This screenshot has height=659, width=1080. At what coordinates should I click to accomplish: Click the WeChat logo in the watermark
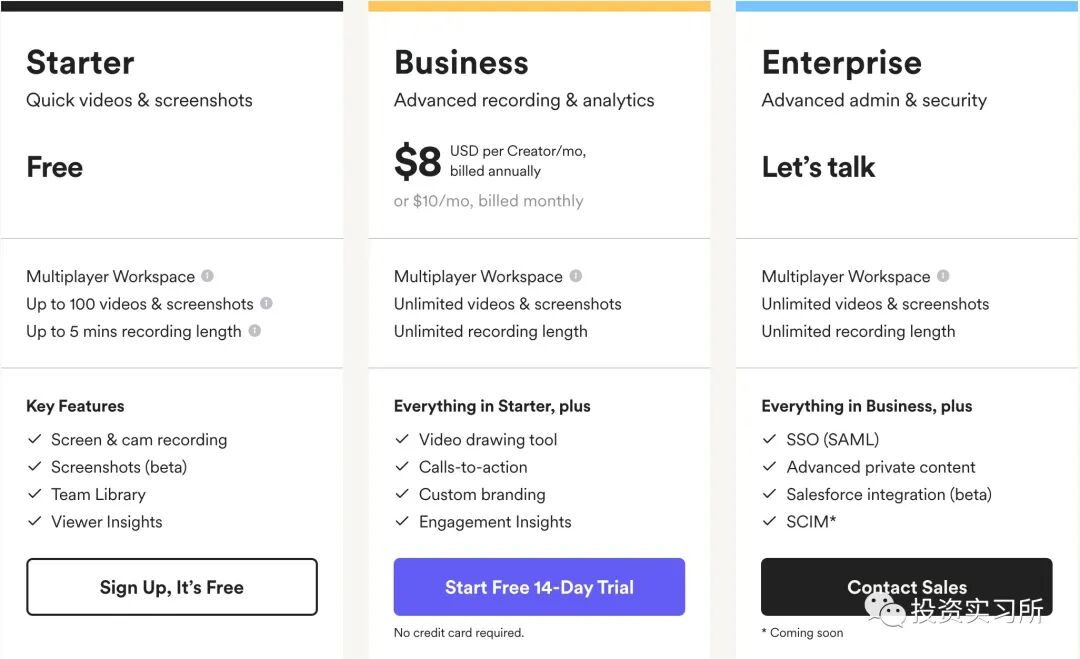(884, 608)
